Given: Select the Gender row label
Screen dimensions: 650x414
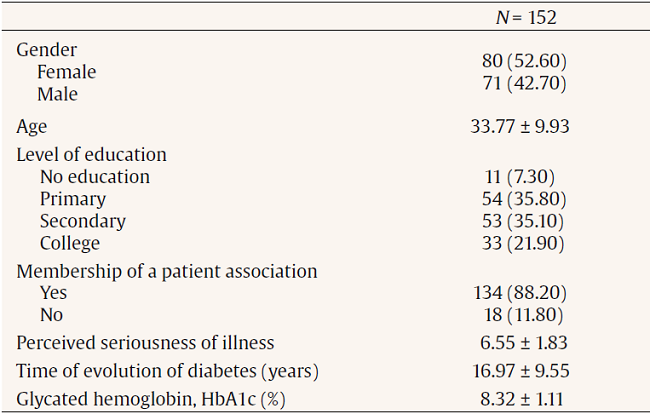Looking at the screenshot, I should (x=47, y=50).
